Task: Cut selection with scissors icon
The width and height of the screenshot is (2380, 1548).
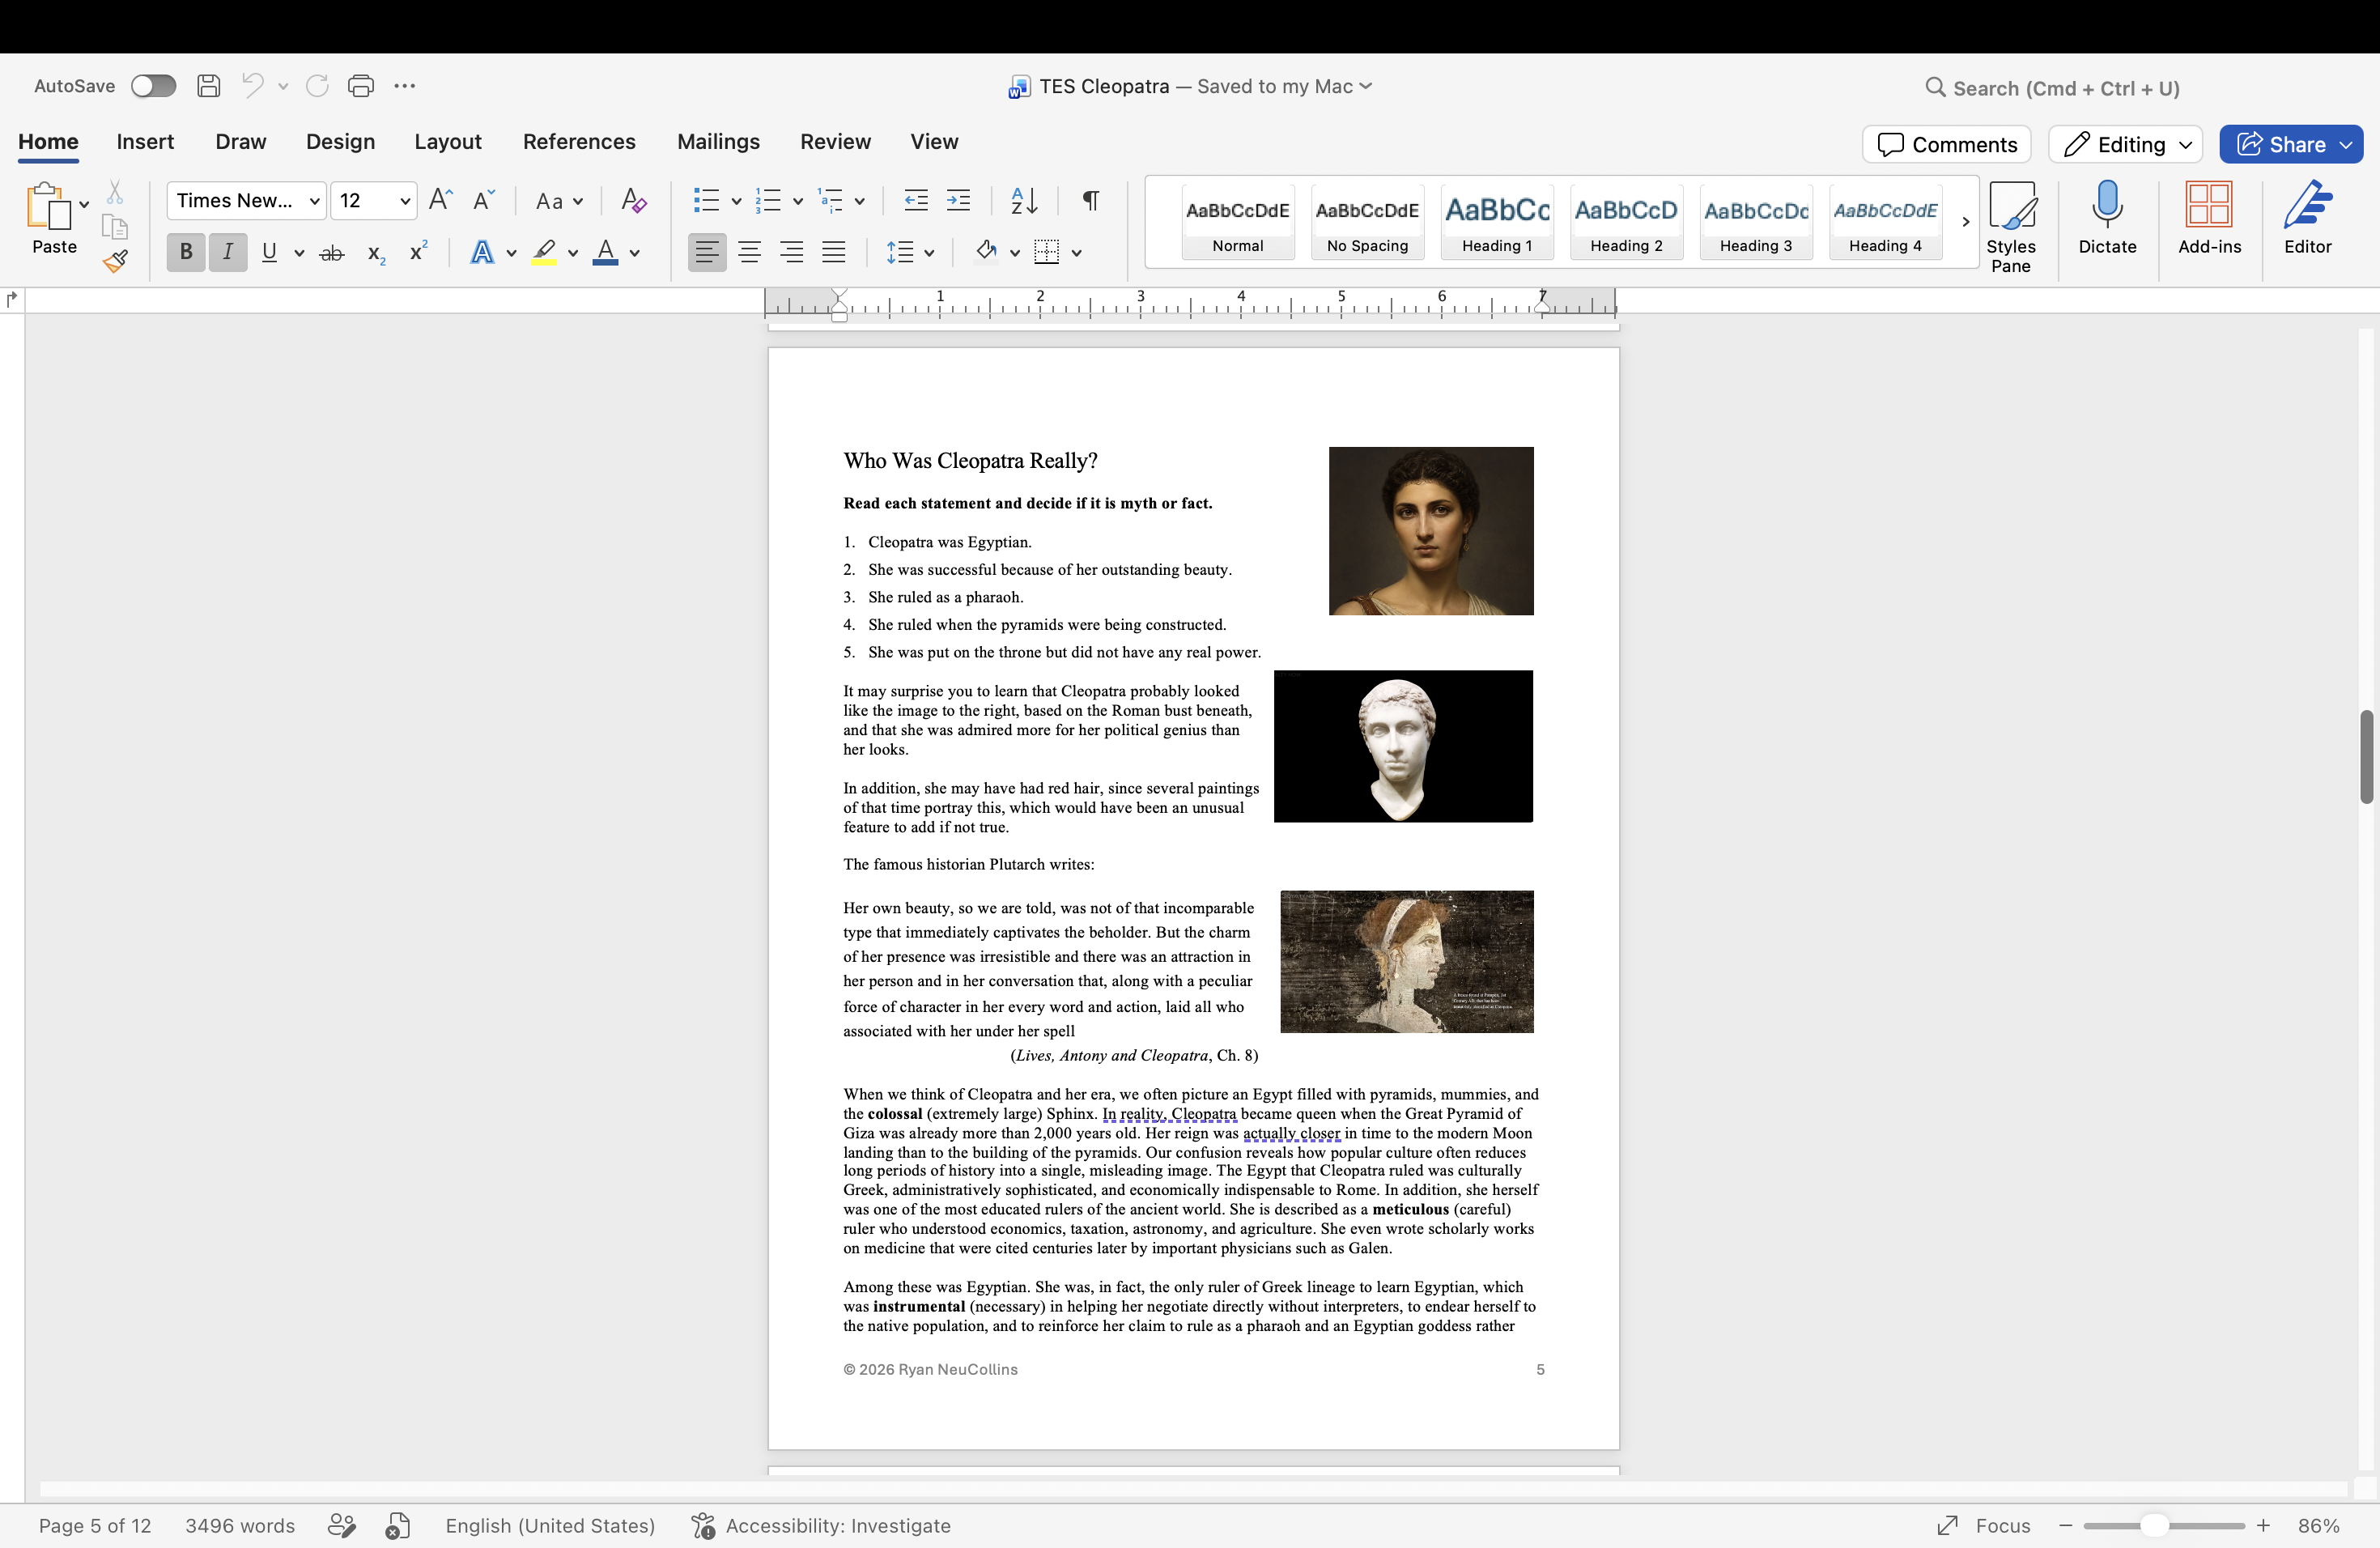Action: pyautogui.click(x=115, y=192)
